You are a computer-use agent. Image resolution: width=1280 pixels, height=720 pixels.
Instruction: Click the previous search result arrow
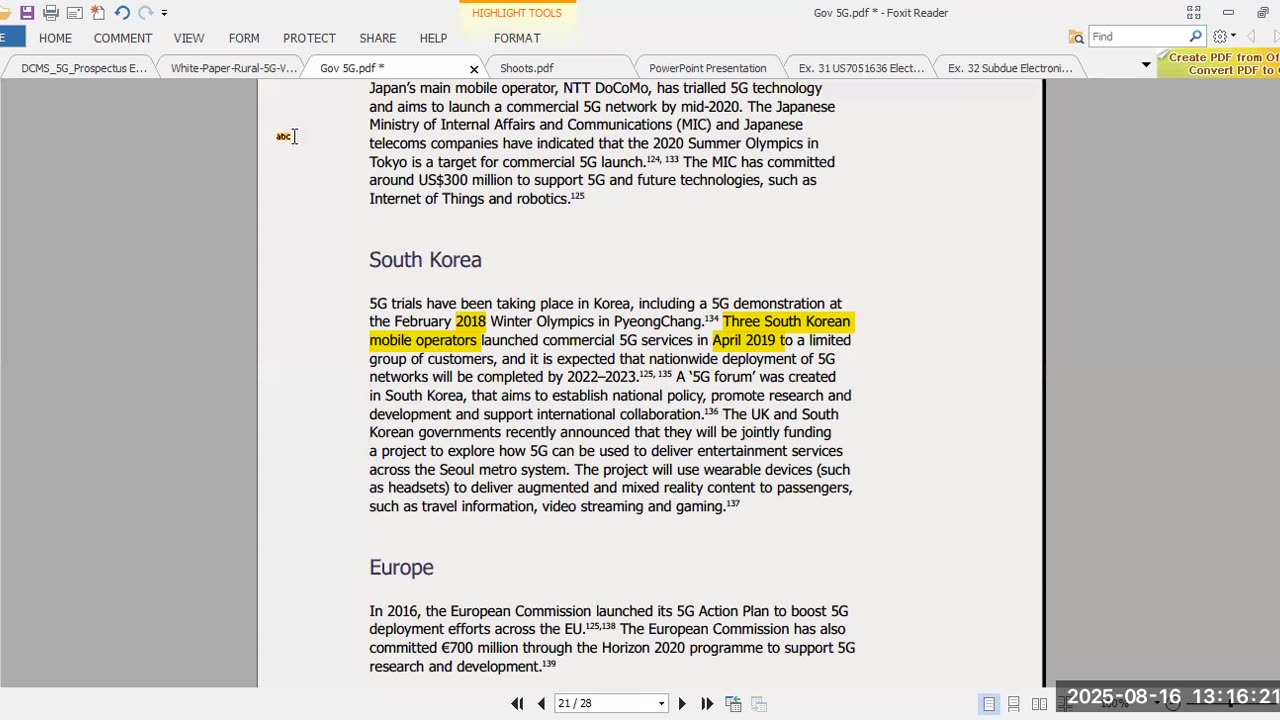[x=1251, y=37]
